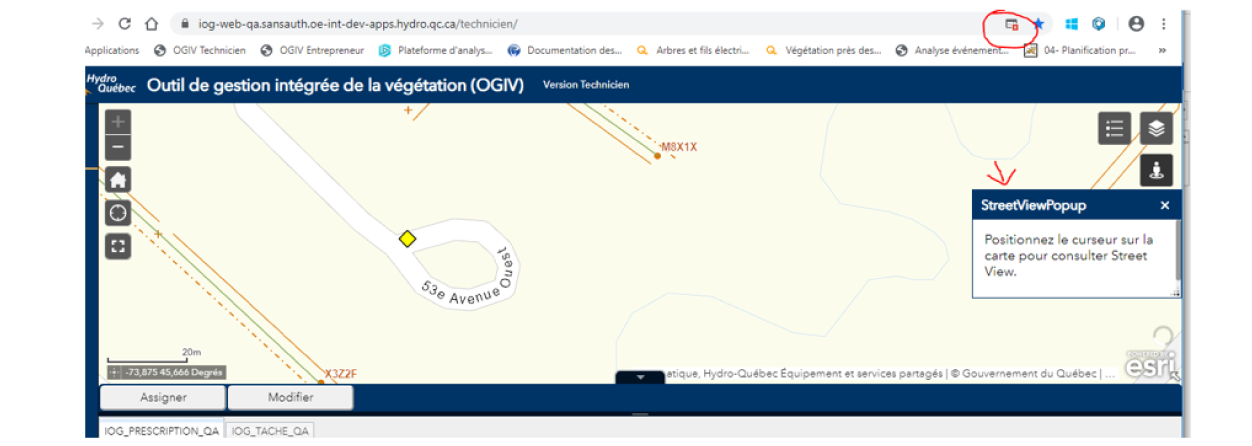
Task: Click the StreetViewPopup scrollbar
Action: tap(1177, 250)
